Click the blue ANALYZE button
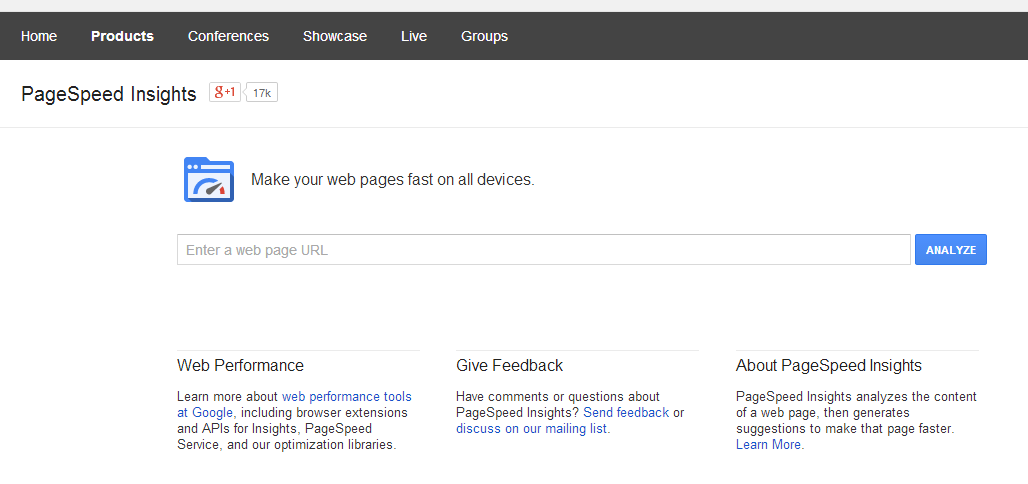This screenshot has width=1028, height=484. [951, 250]
